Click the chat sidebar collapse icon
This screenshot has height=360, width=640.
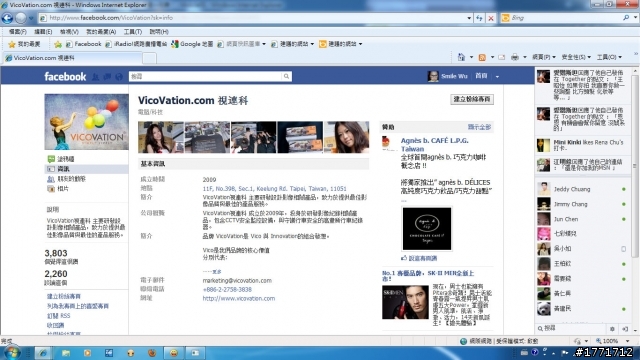625,329
